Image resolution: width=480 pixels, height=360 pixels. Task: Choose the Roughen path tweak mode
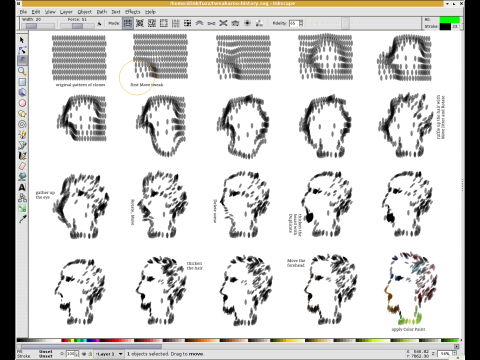235,23
